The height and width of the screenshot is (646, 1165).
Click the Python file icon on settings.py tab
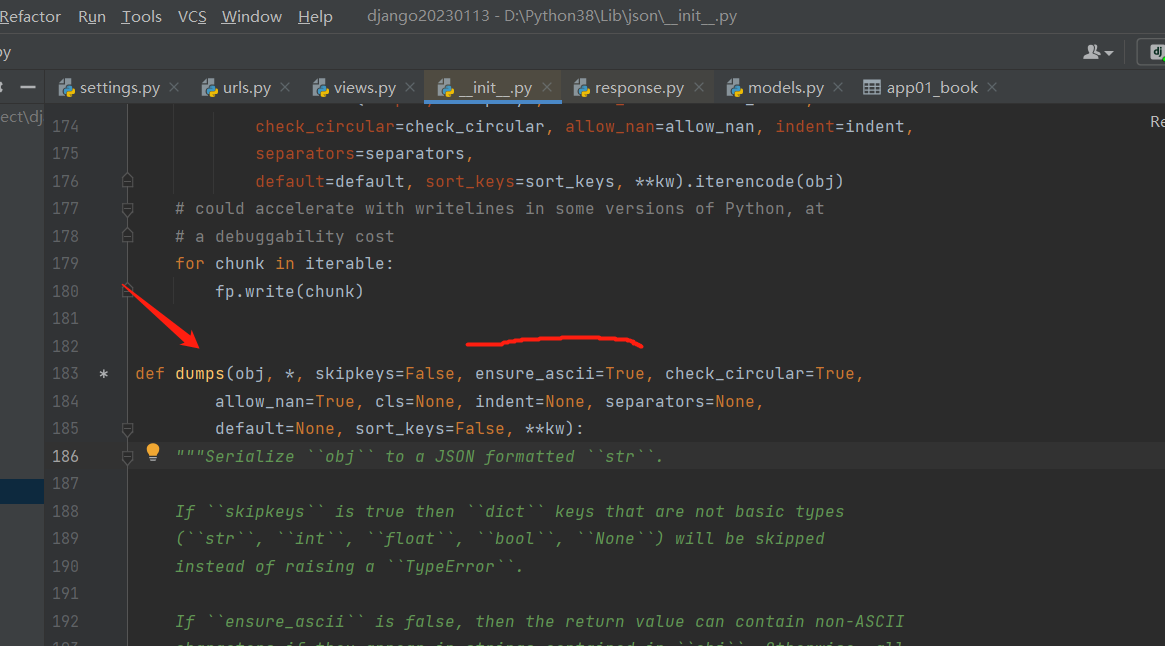pos(67,88)
